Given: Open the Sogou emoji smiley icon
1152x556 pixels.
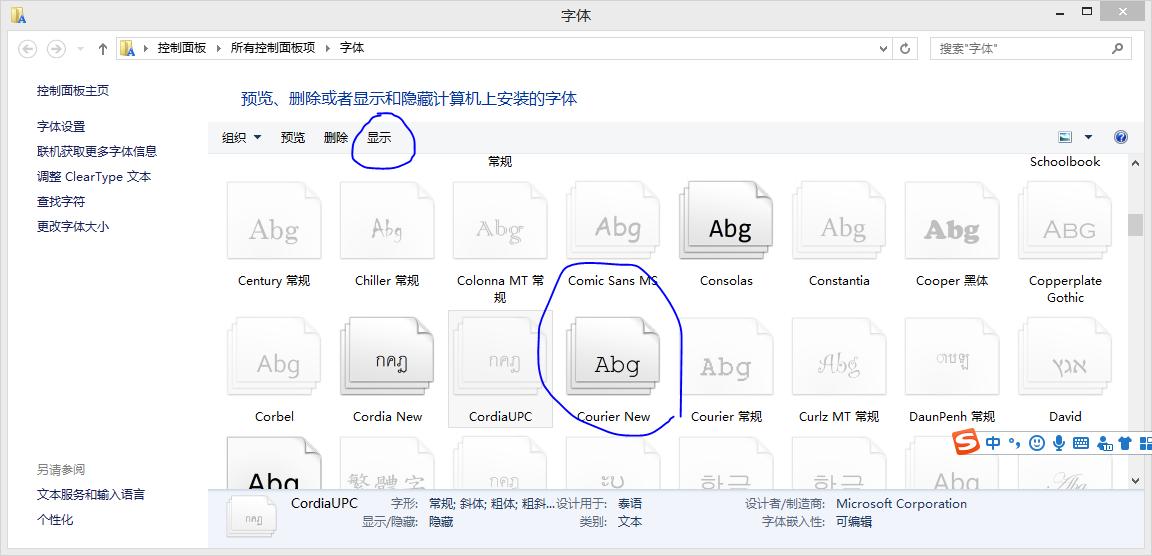Looking at the screenshot, I should 1037,443.
